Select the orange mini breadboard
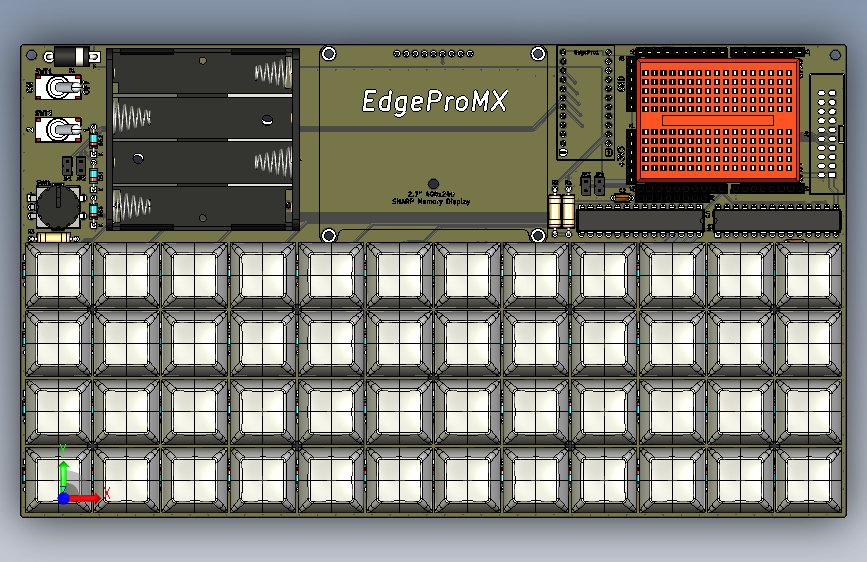The width and height of the screenshot is (867, 562). (x=719, y=120)
